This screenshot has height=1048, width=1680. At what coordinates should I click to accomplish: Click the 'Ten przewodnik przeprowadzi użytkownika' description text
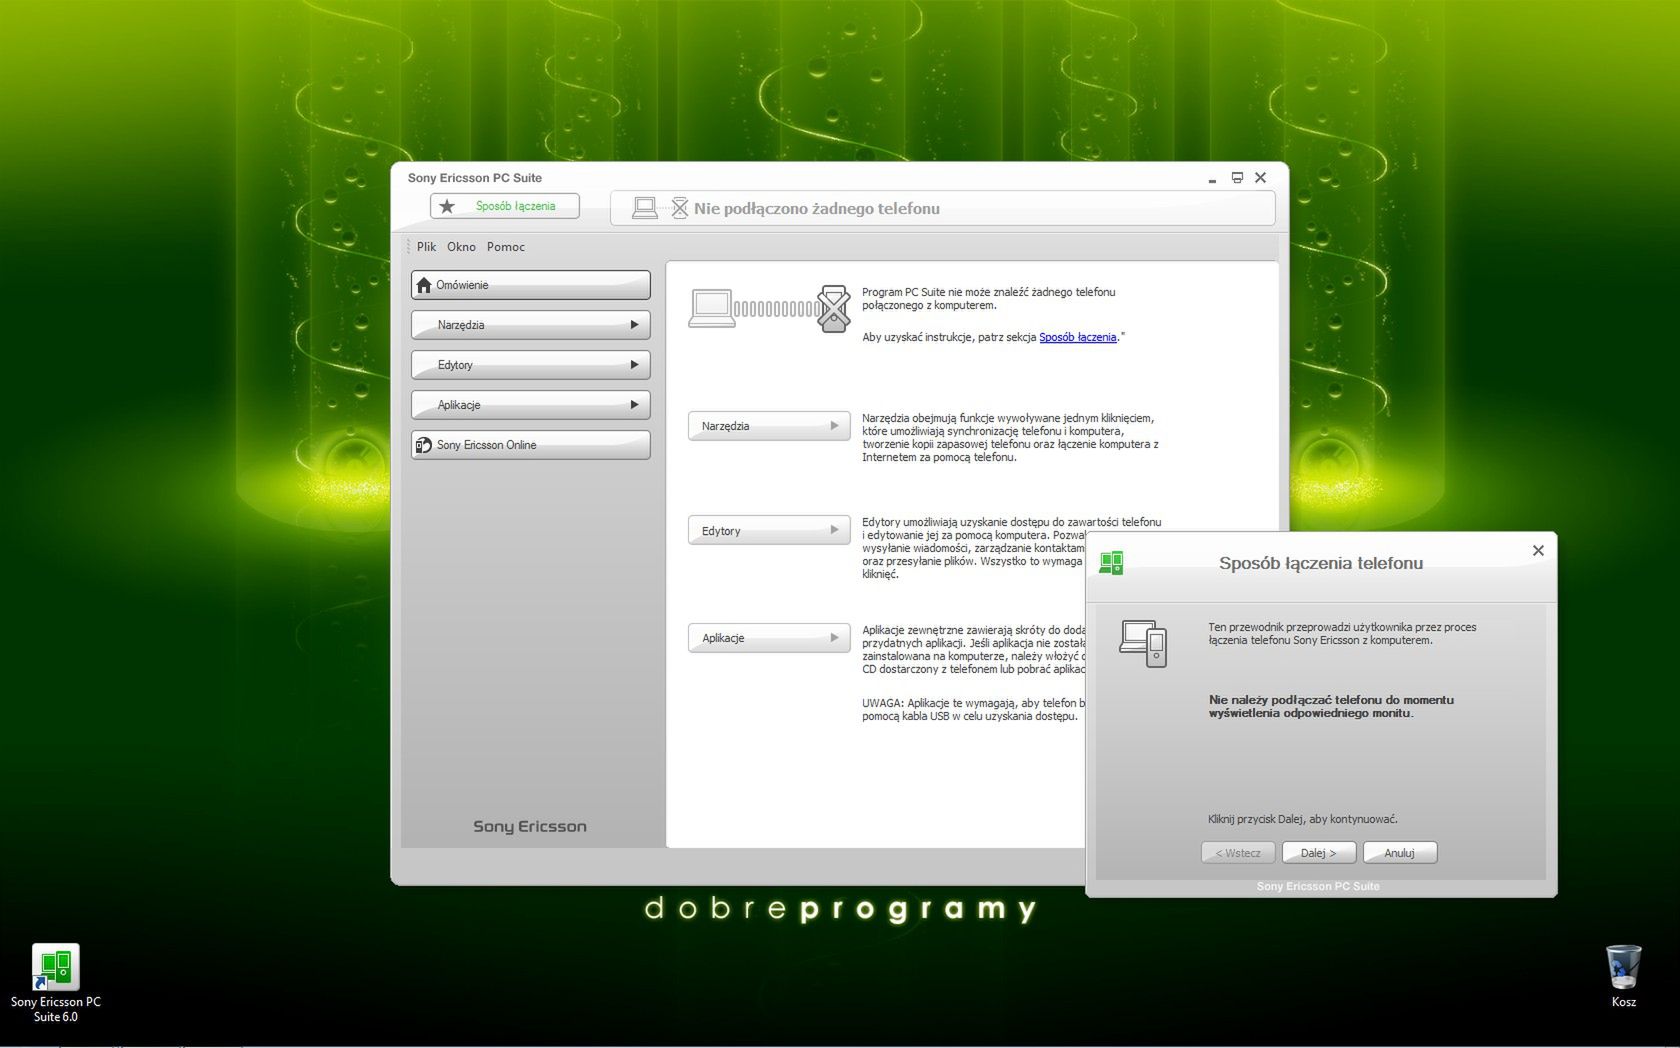pos(1342,634)
